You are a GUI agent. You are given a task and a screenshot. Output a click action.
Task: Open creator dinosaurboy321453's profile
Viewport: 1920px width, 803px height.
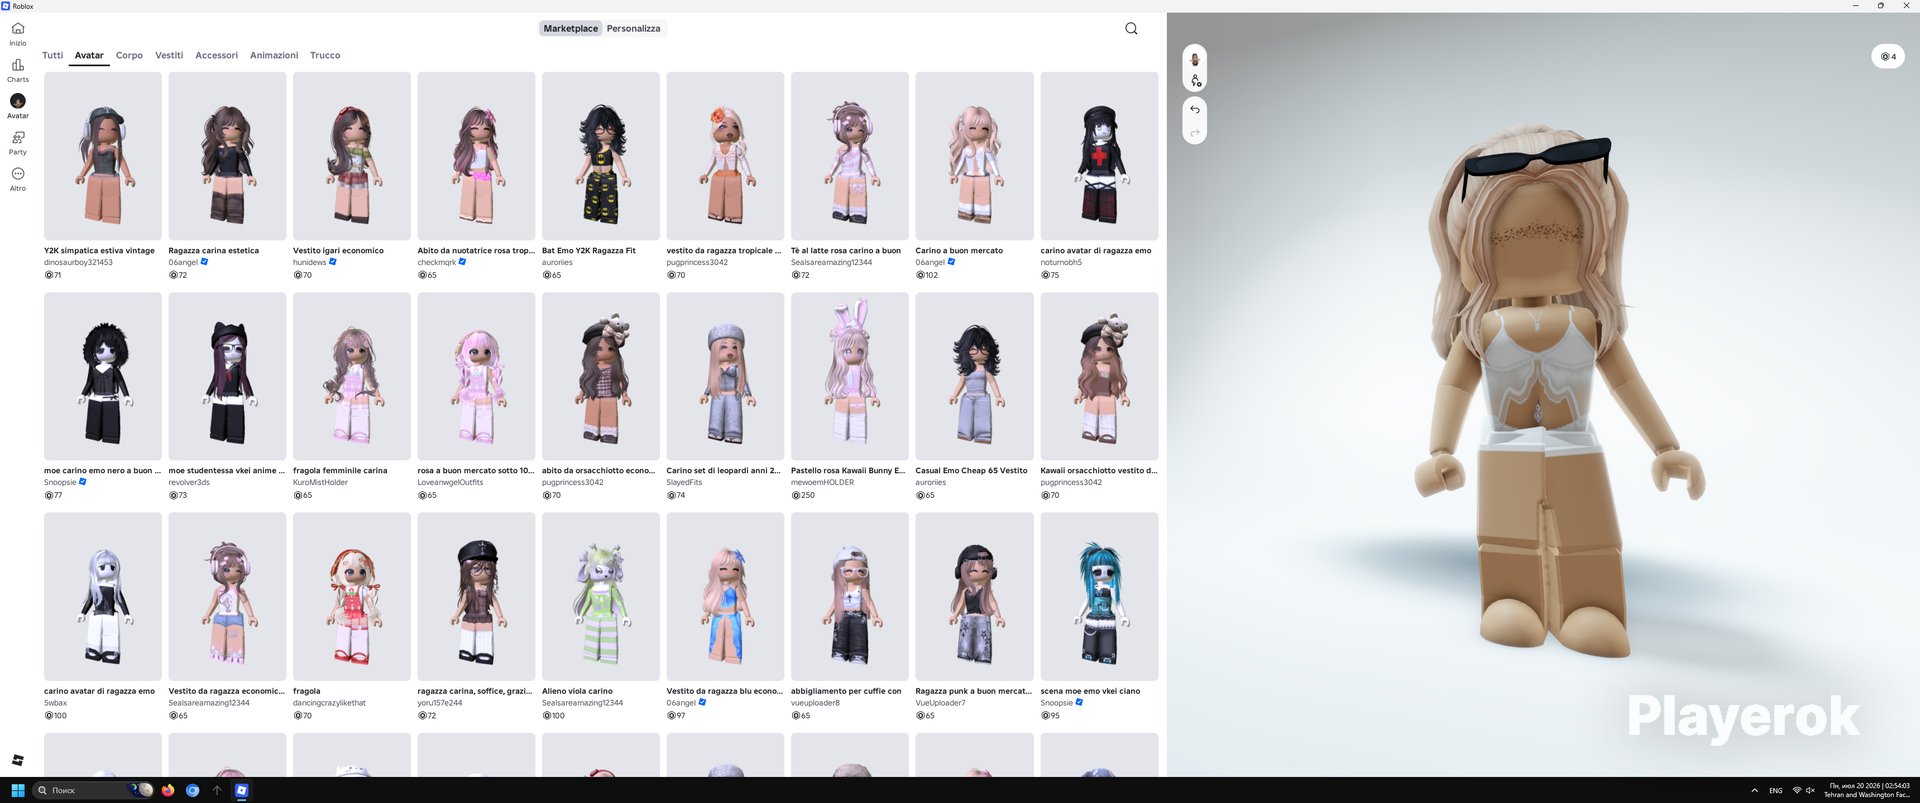point(78,263)
